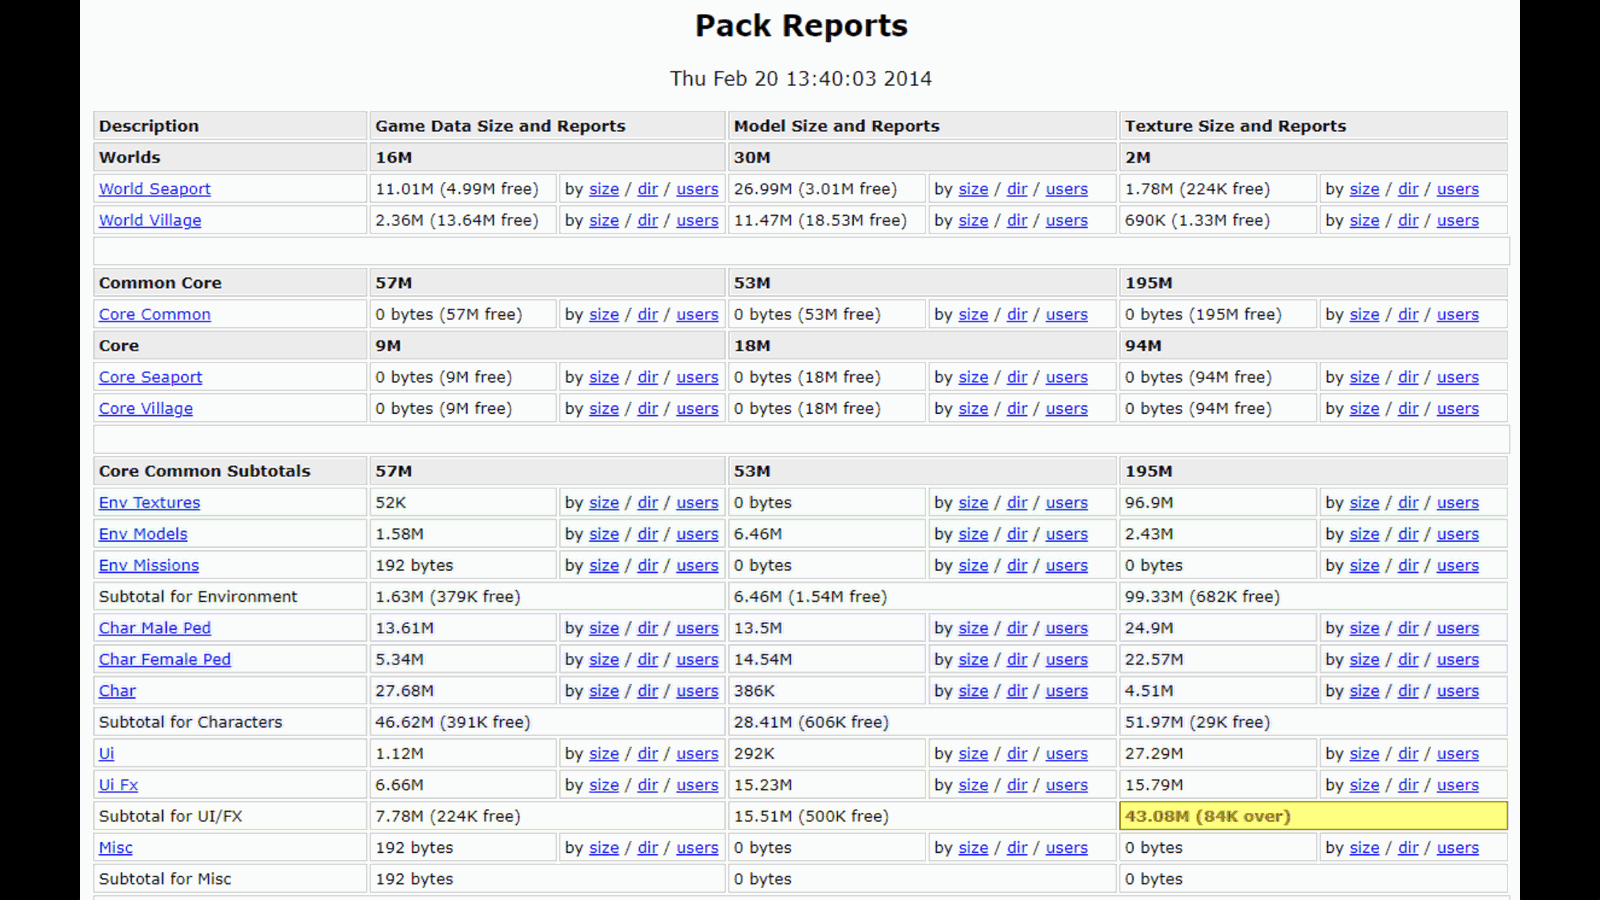1600x900 pixels.
Task: Open the World Village link
Action: 150,220
